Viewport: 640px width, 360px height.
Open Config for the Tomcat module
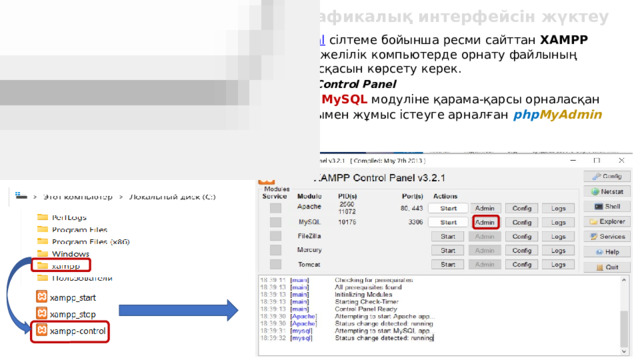click(522, 264)
